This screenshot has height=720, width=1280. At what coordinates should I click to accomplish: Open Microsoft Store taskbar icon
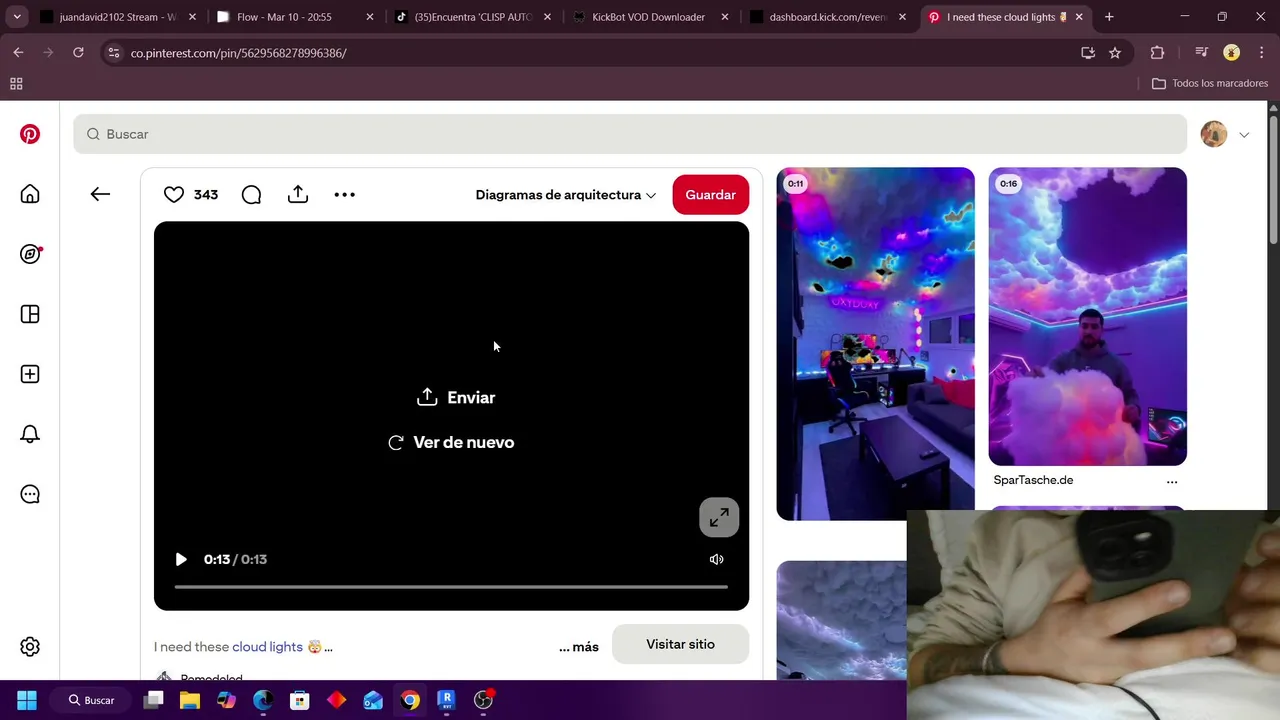tap(300, 700)
